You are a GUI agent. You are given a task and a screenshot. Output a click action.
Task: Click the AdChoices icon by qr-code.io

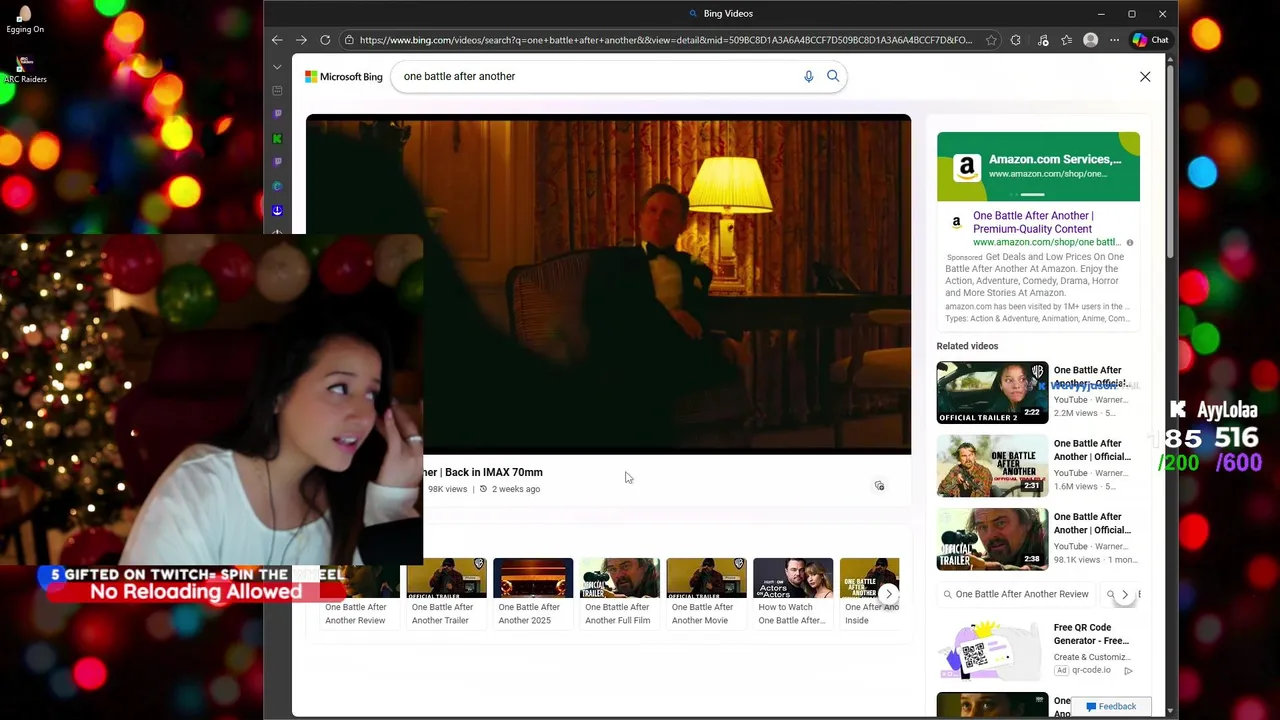pyautogui.click(x=1128, y=670)
